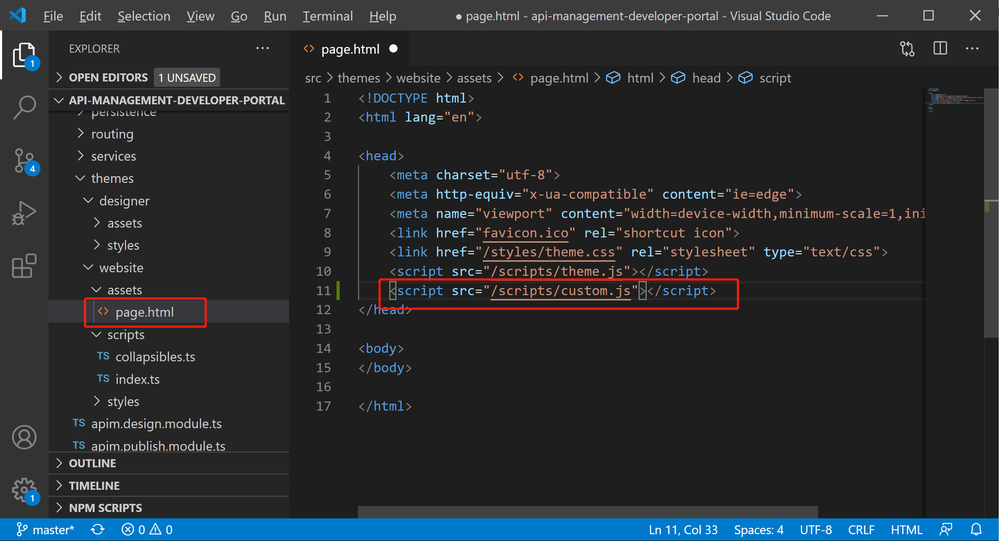This screenshot has height=541, width=999.
Task: Open the Help menu
Action: [382, 16]
